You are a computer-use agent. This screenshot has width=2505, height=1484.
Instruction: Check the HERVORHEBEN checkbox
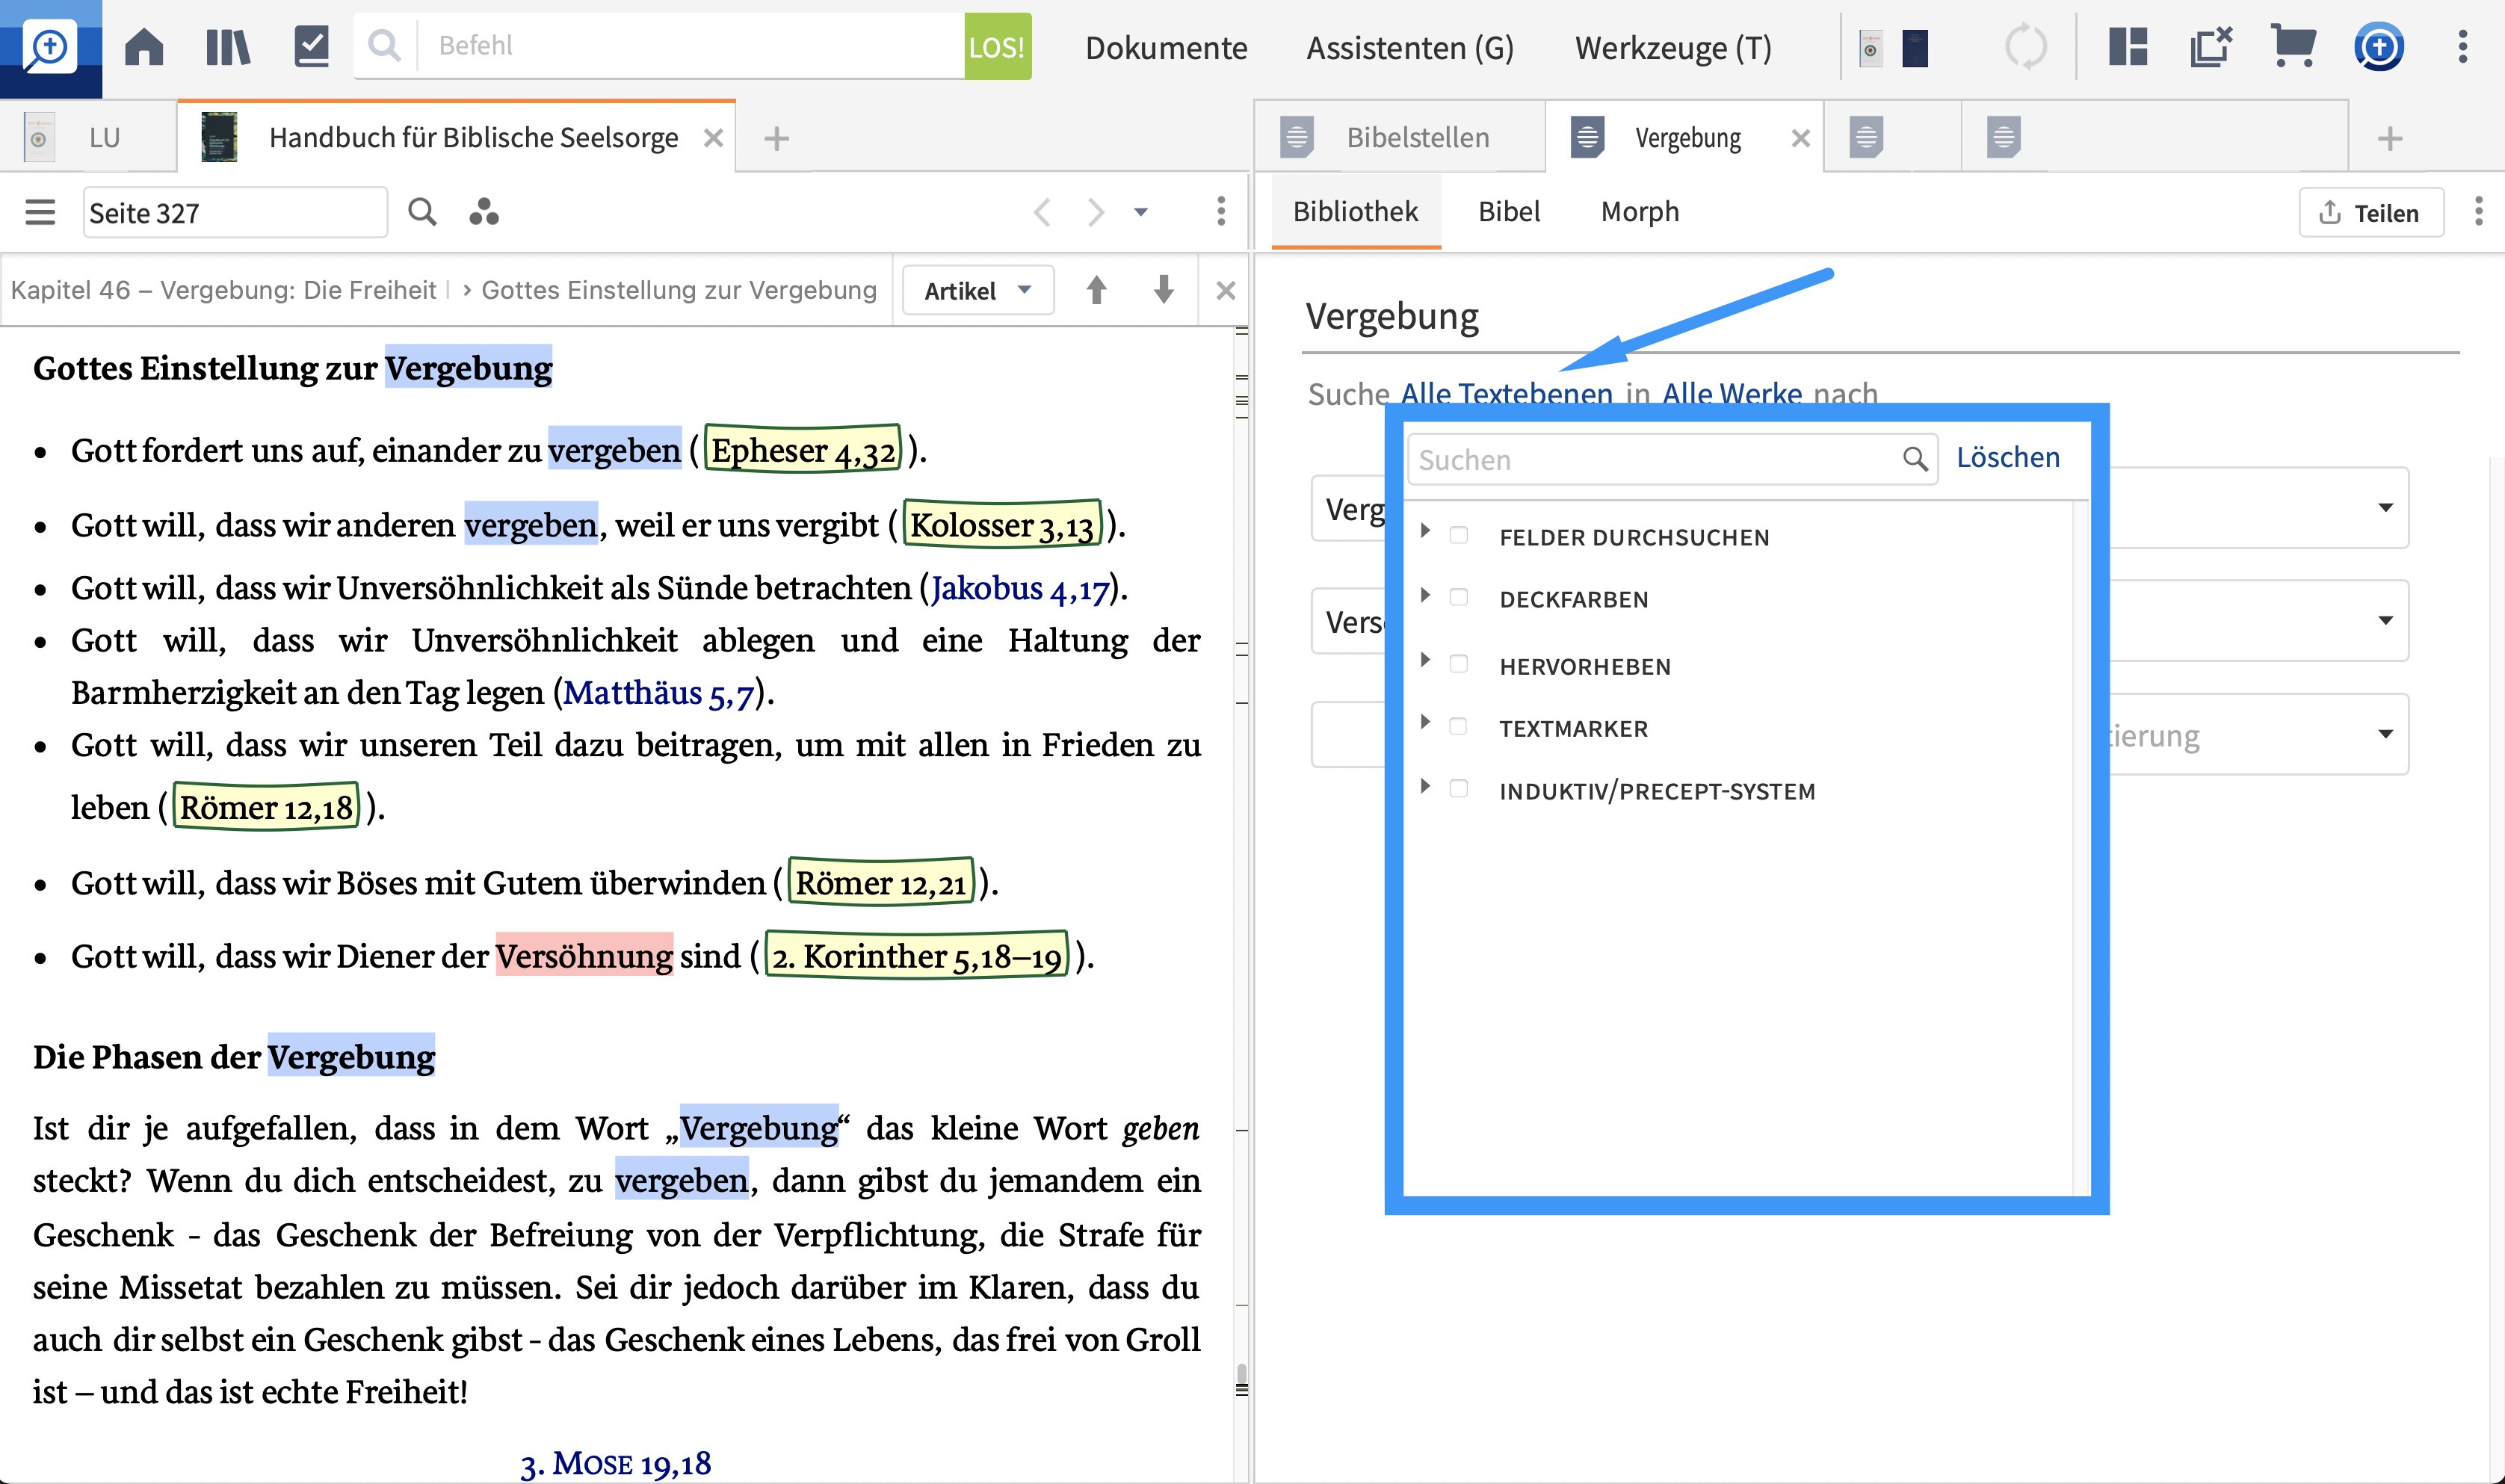1458,664
